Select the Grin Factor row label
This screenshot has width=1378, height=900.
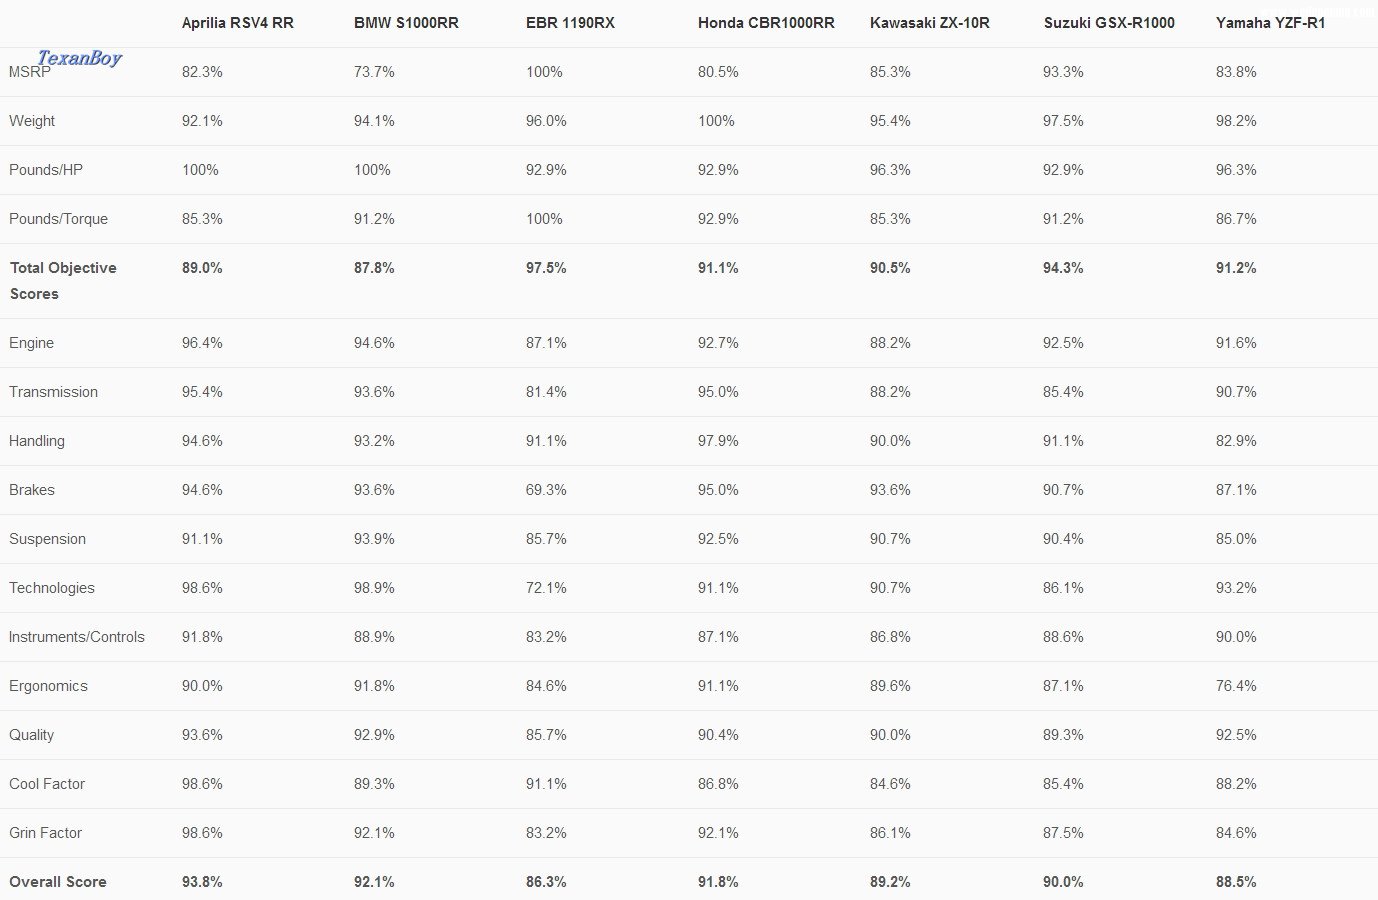(x=45, y=833)
